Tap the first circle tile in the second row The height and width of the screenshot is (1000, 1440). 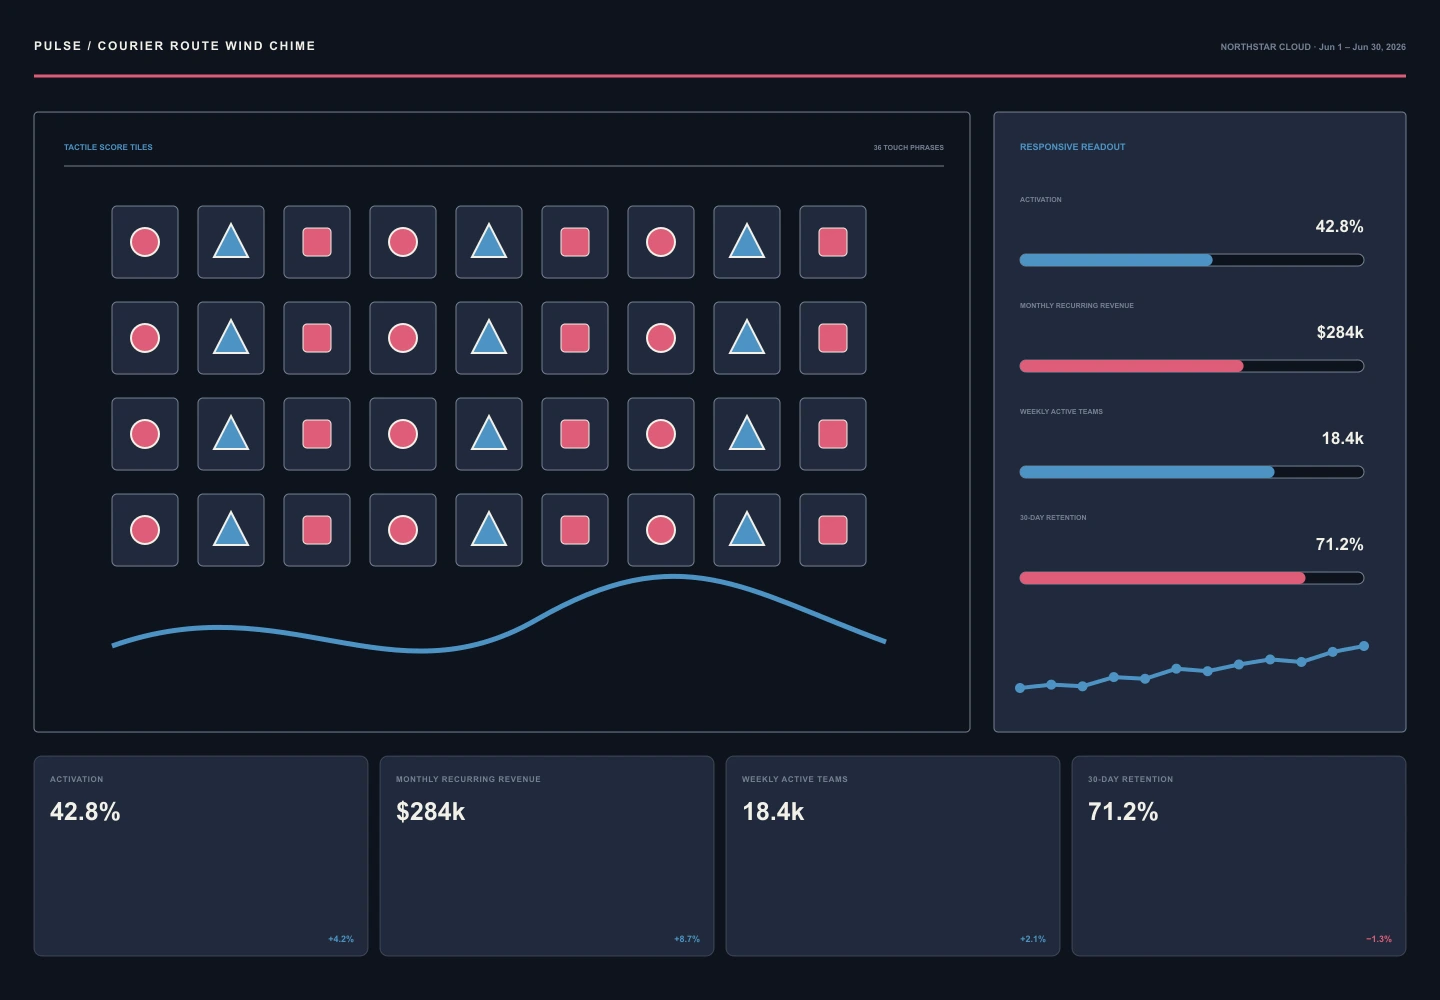pyautogui.click(x=145, y=338)
